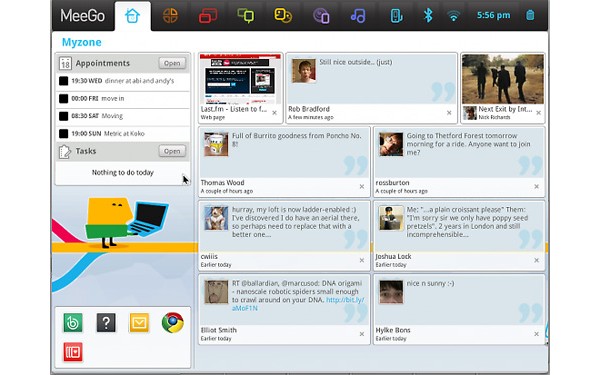Click the battery status icon
Image resolution: width=600 pixels, height=375 pixels.
pos(530,15)
